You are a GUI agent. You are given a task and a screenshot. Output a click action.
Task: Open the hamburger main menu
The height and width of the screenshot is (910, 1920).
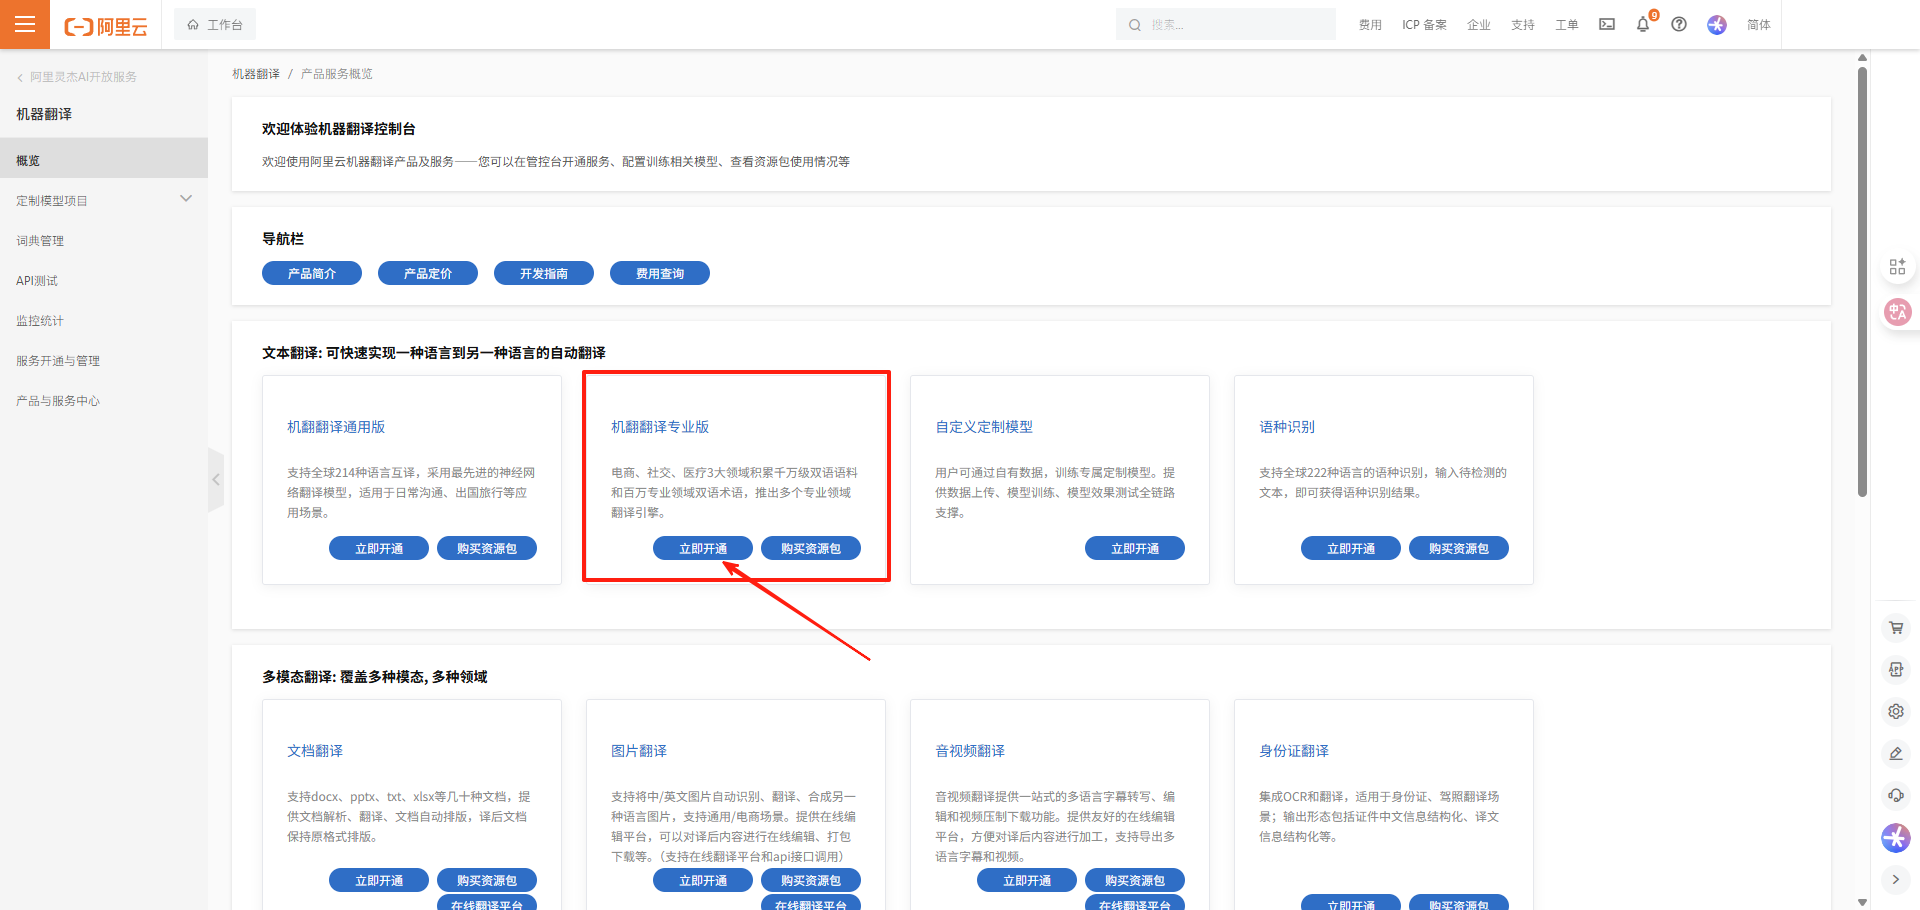click(x=25, y=24)
